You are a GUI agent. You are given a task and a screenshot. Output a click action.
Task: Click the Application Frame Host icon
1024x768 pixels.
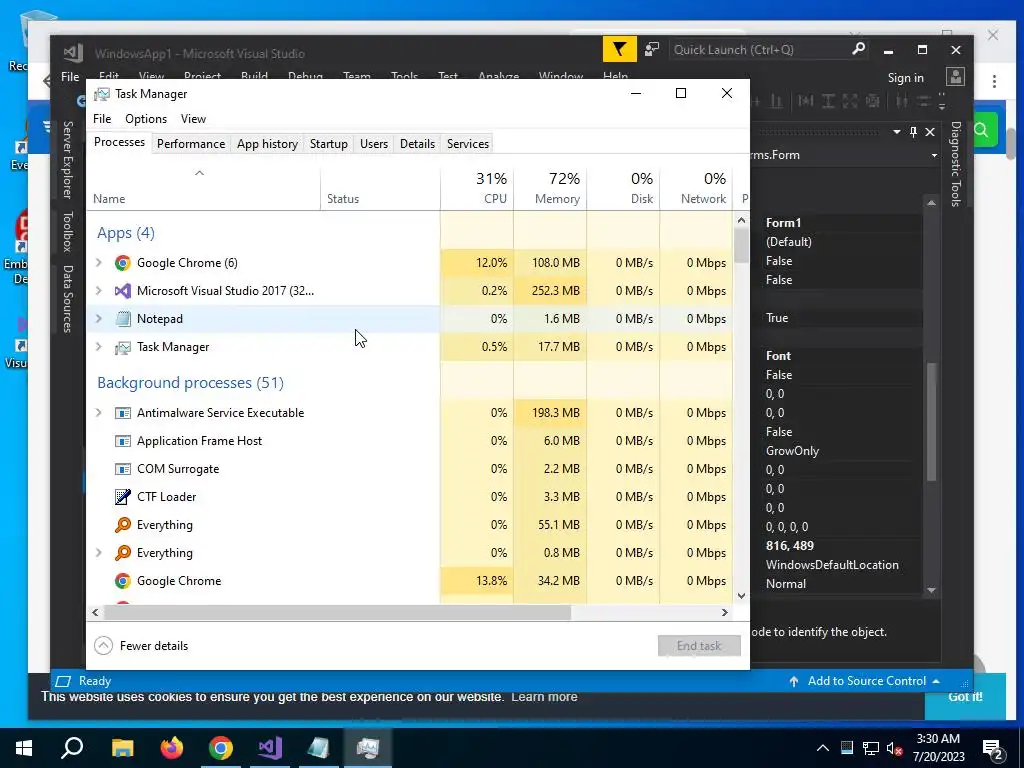[x=122, y=441]
